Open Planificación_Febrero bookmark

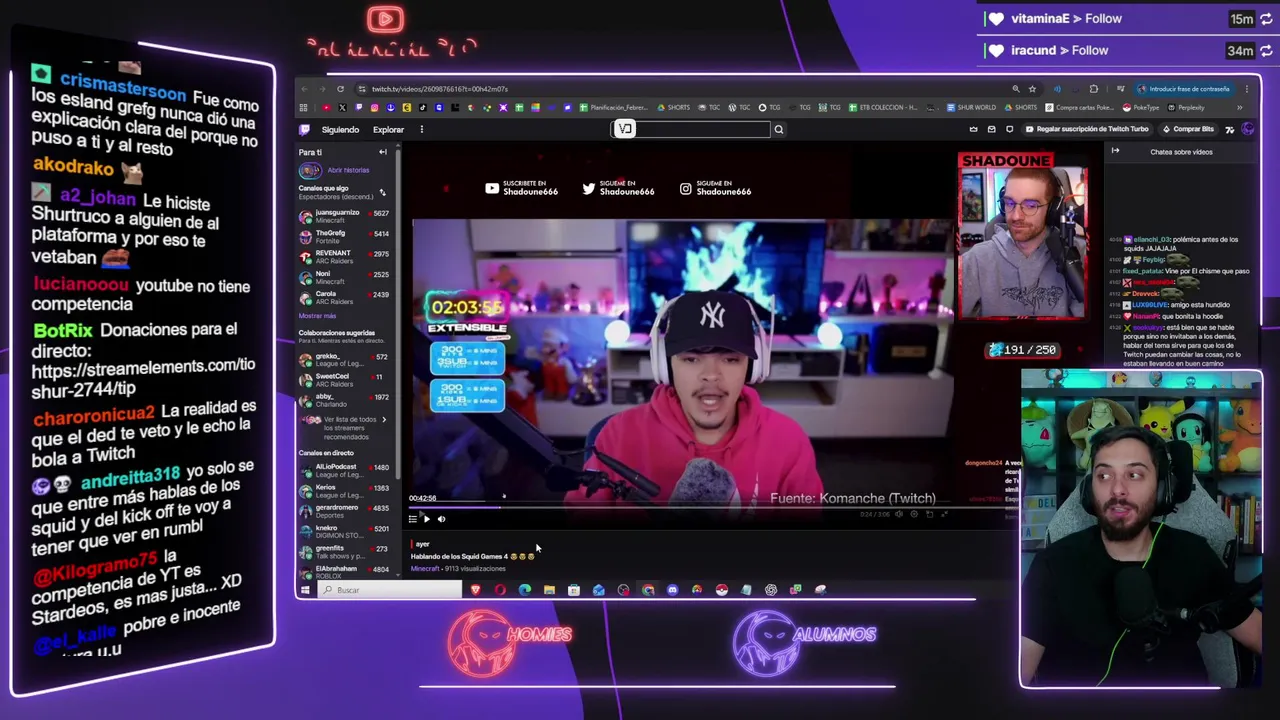coord(613,108)
